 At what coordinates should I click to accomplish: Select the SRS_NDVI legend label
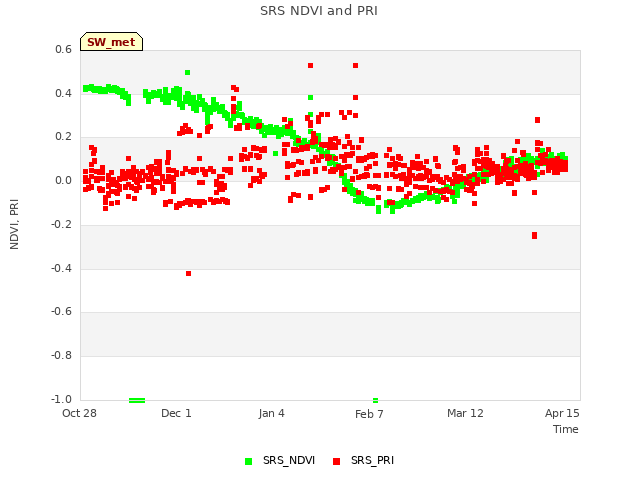click(289, 460)
